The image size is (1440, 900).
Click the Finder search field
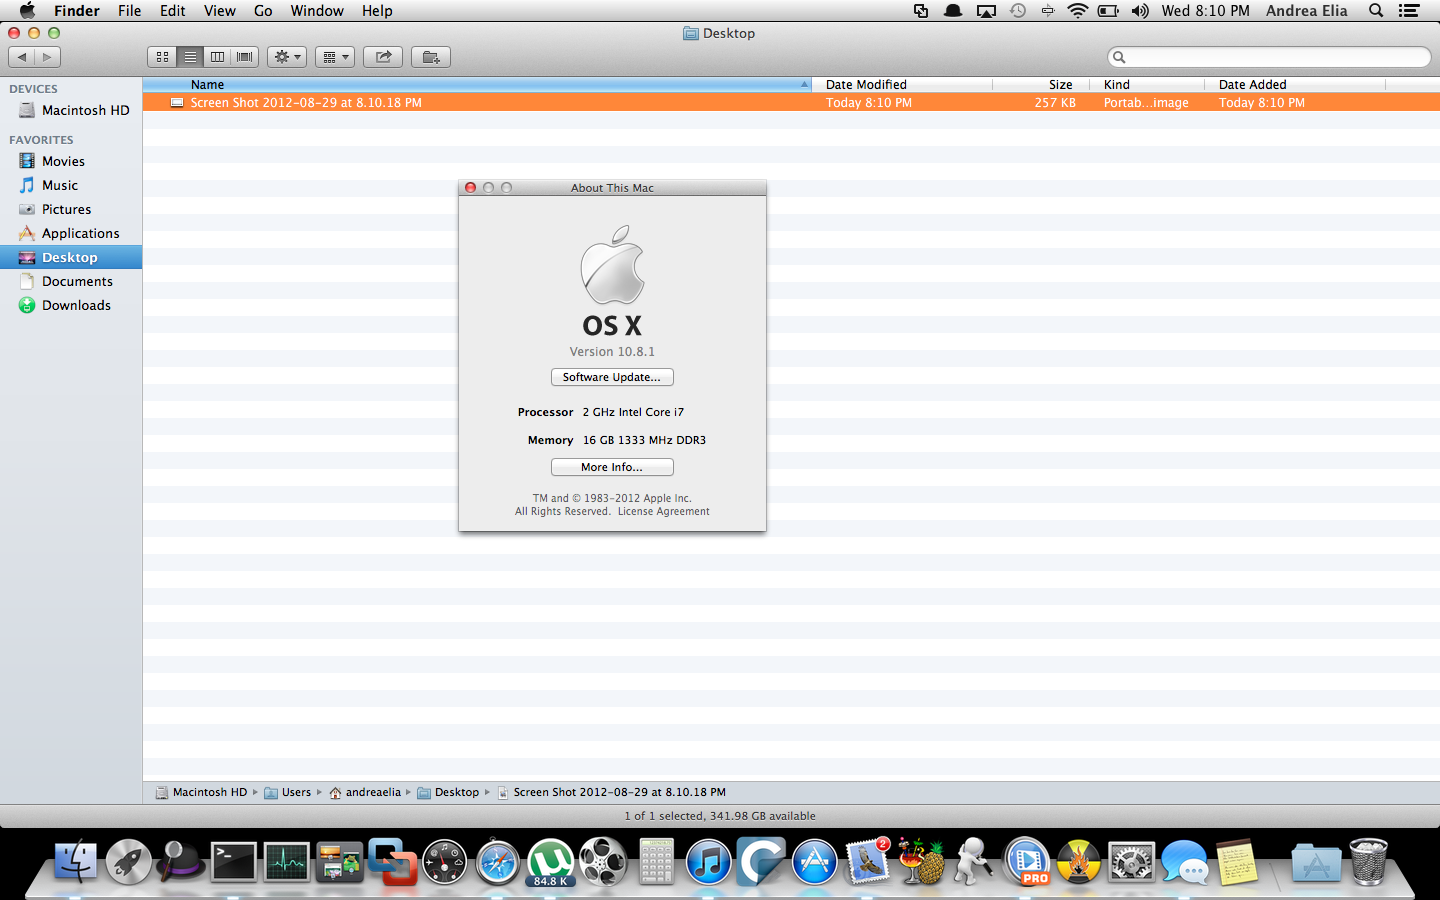(1269, 57)
